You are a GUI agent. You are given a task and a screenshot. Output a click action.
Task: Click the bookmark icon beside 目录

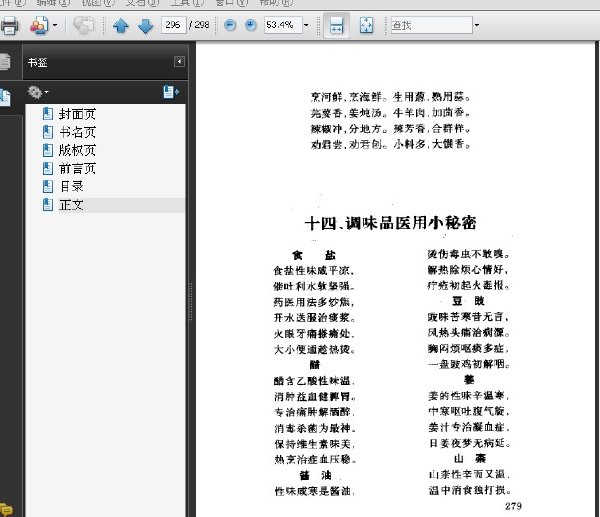tap(48, 187)
